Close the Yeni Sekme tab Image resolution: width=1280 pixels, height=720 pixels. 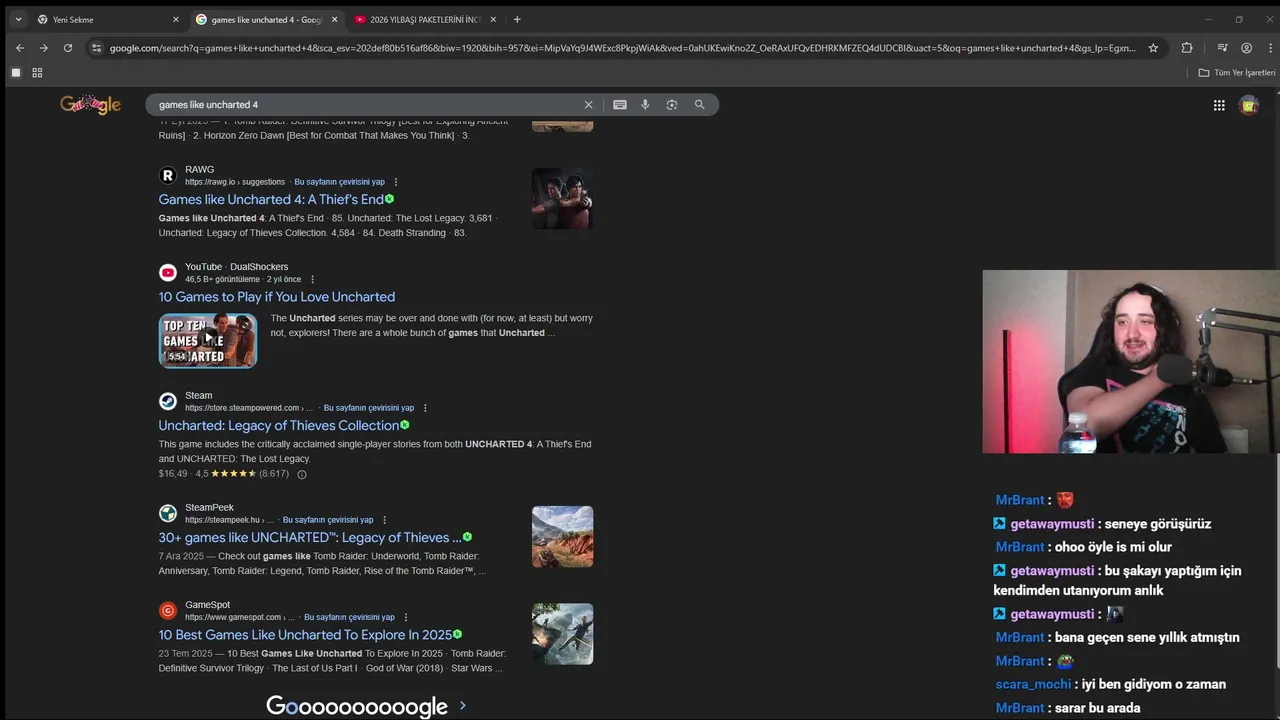(176, 19)
